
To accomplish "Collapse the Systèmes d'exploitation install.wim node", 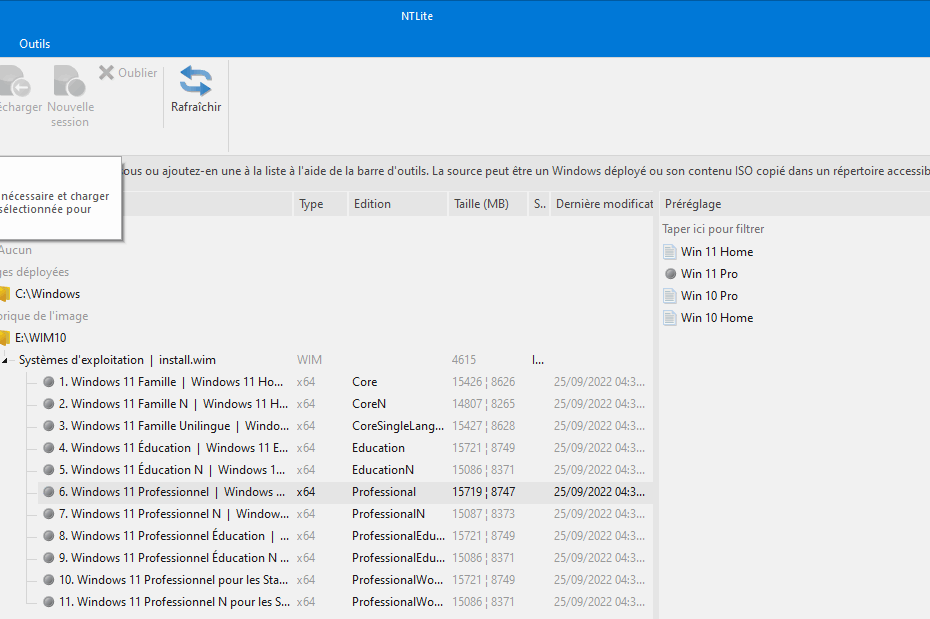I will [x=5, y=360].
